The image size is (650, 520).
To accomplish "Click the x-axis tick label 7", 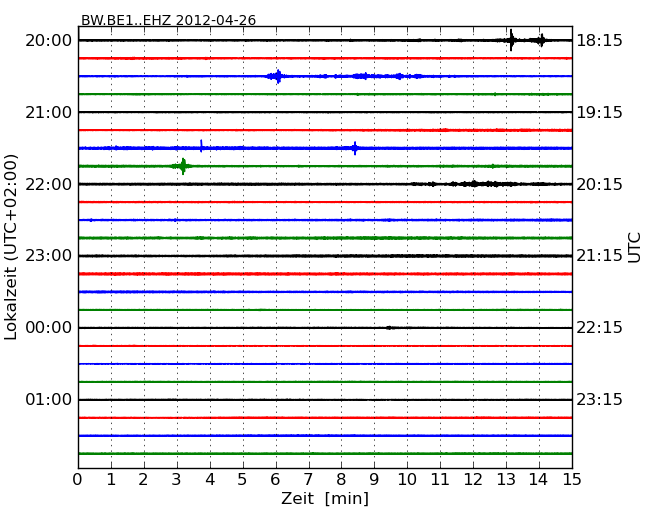I will (x=308, y=479).
